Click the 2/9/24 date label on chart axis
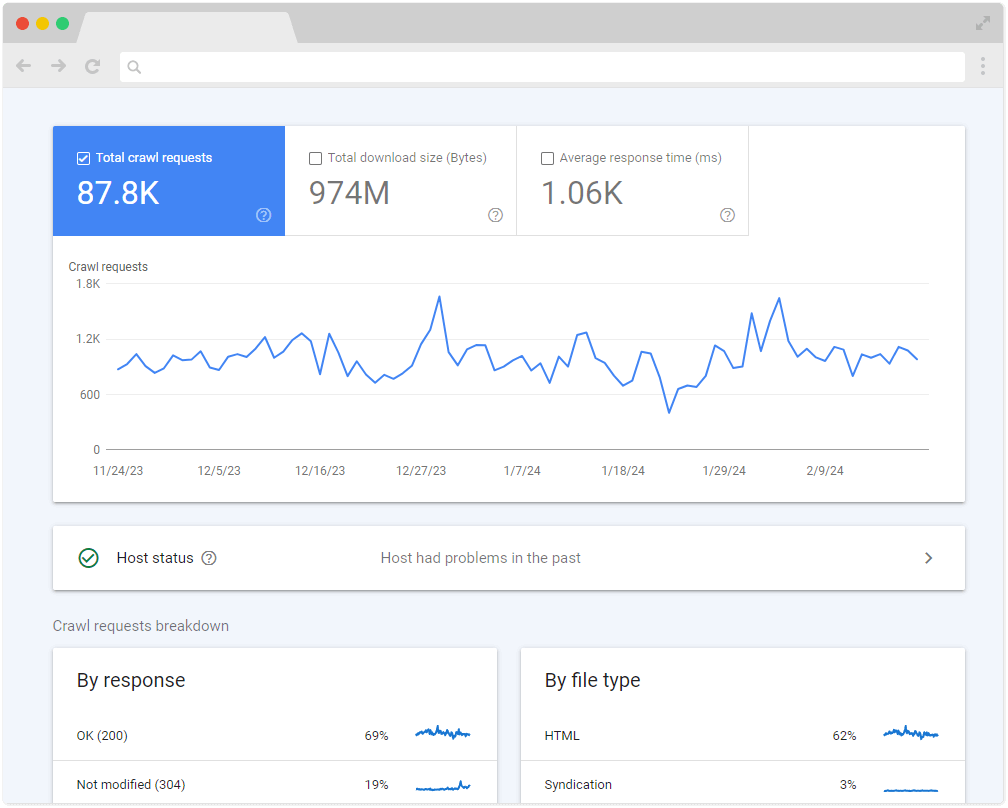 tap(825, 471)
